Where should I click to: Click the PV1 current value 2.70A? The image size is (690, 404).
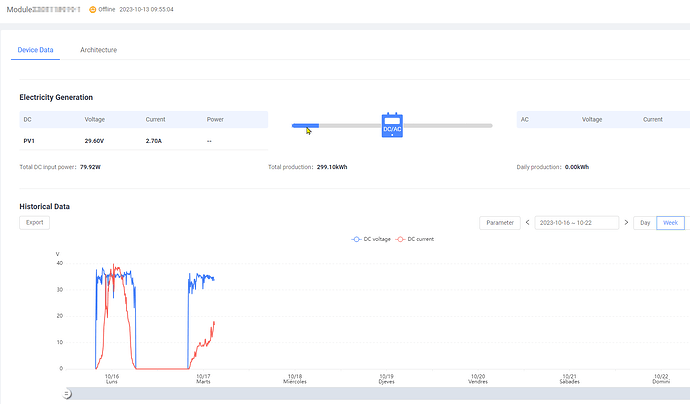click(x=154, y=141)
